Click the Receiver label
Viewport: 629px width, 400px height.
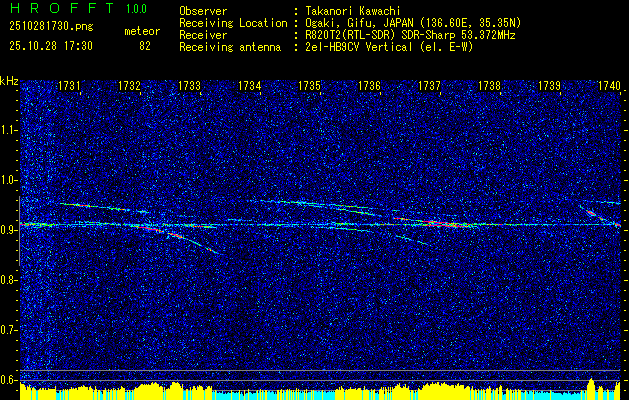click(x=203, y=35)
